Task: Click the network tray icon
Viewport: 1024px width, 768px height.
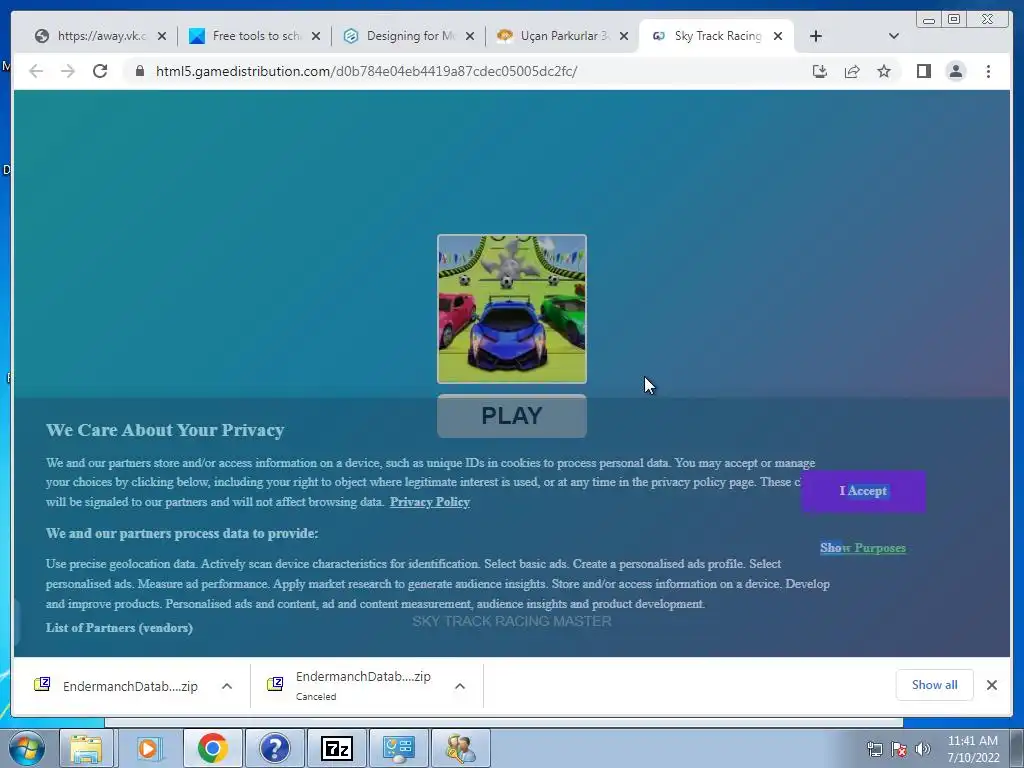Action: (874, 749)
